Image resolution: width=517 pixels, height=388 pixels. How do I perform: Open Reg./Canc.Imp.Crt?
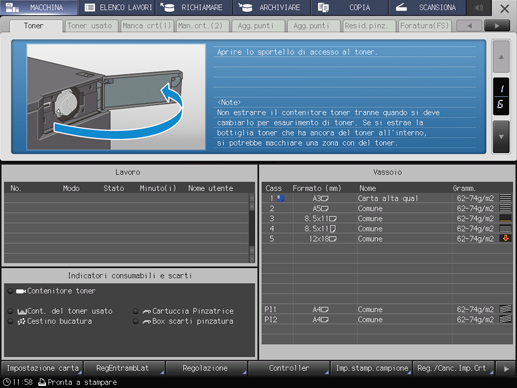coord(453,368)
